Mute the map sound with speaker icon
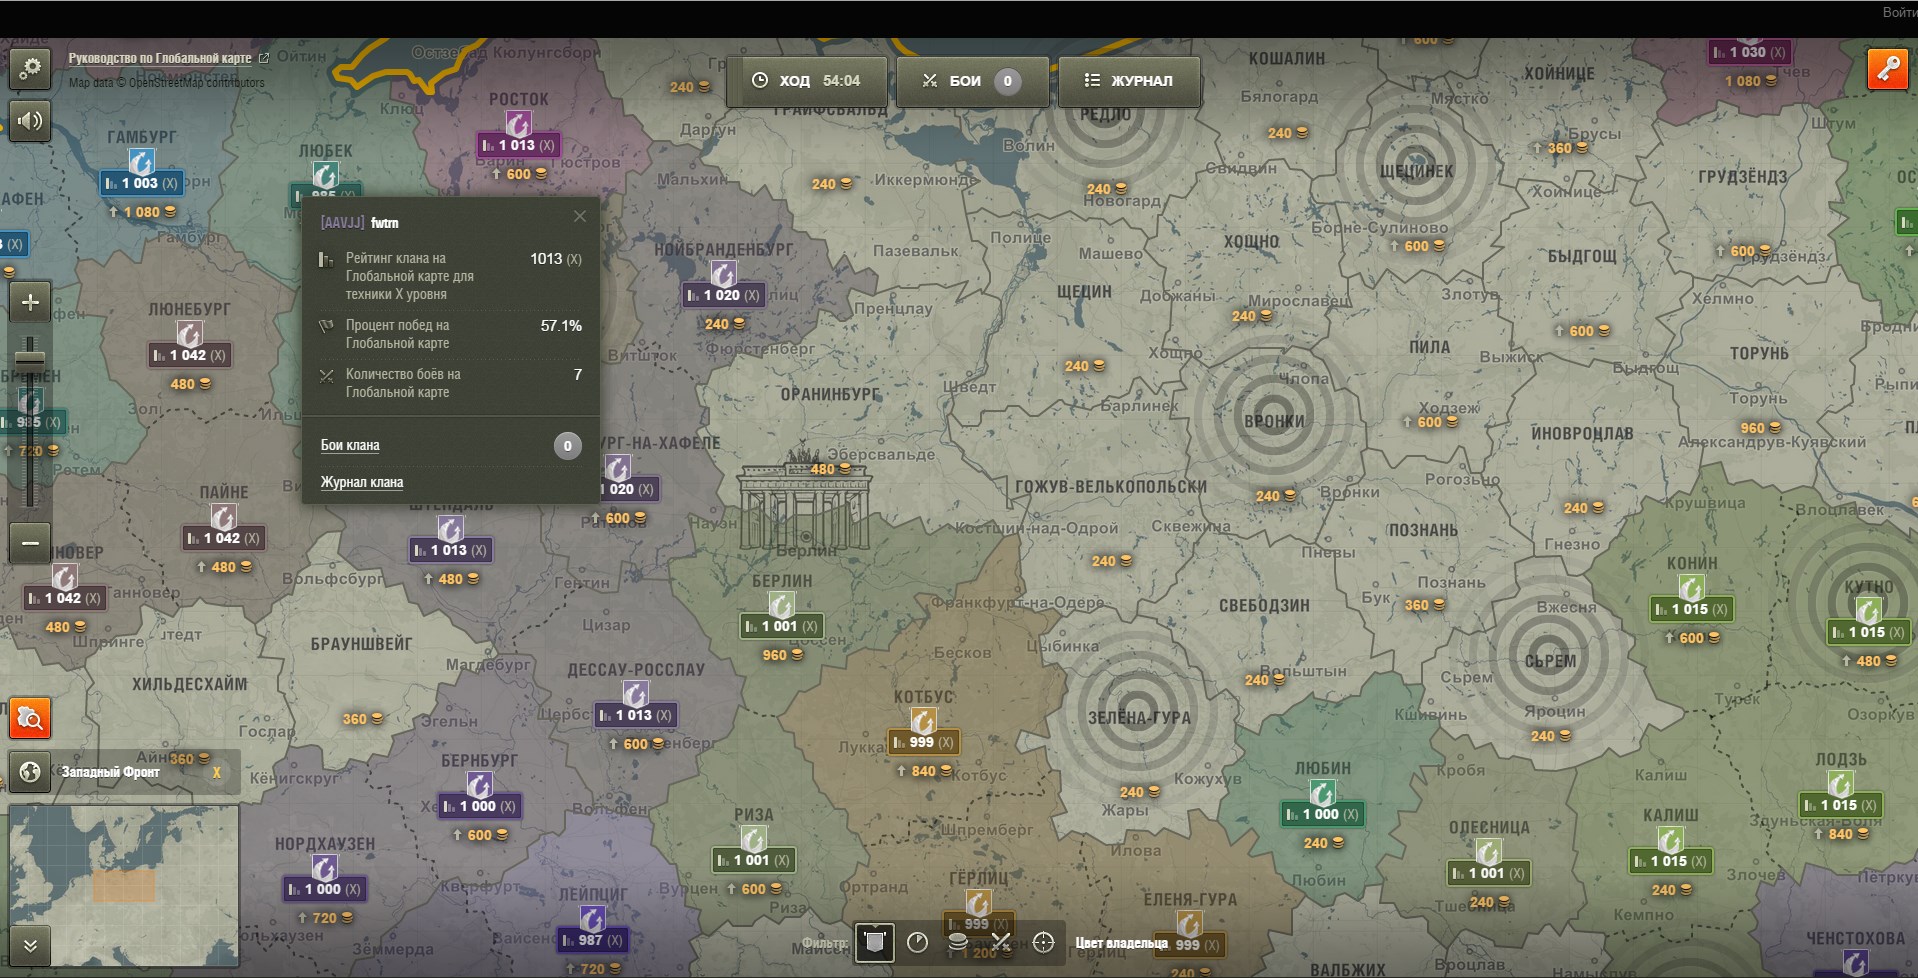Viewport: 1918px width, 978px height. click(x=30, y=121)
